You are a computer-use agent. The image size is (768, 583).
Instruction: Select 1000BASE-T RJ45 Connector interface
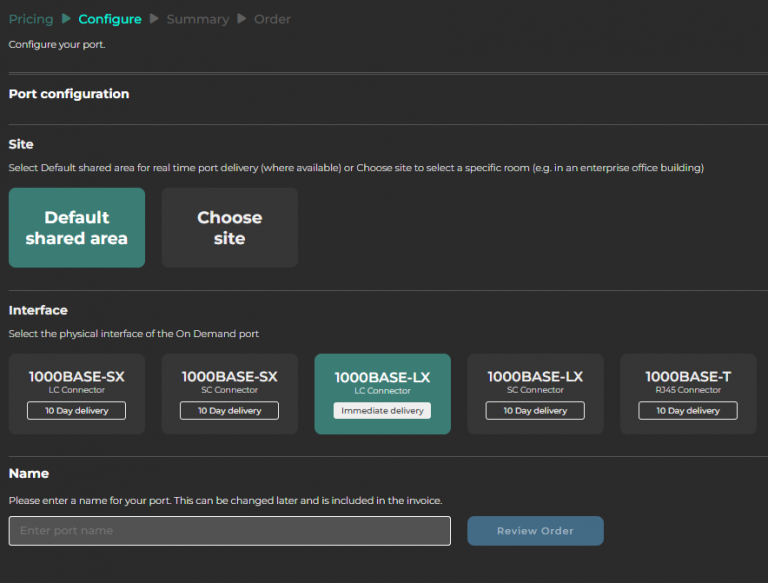688,394
